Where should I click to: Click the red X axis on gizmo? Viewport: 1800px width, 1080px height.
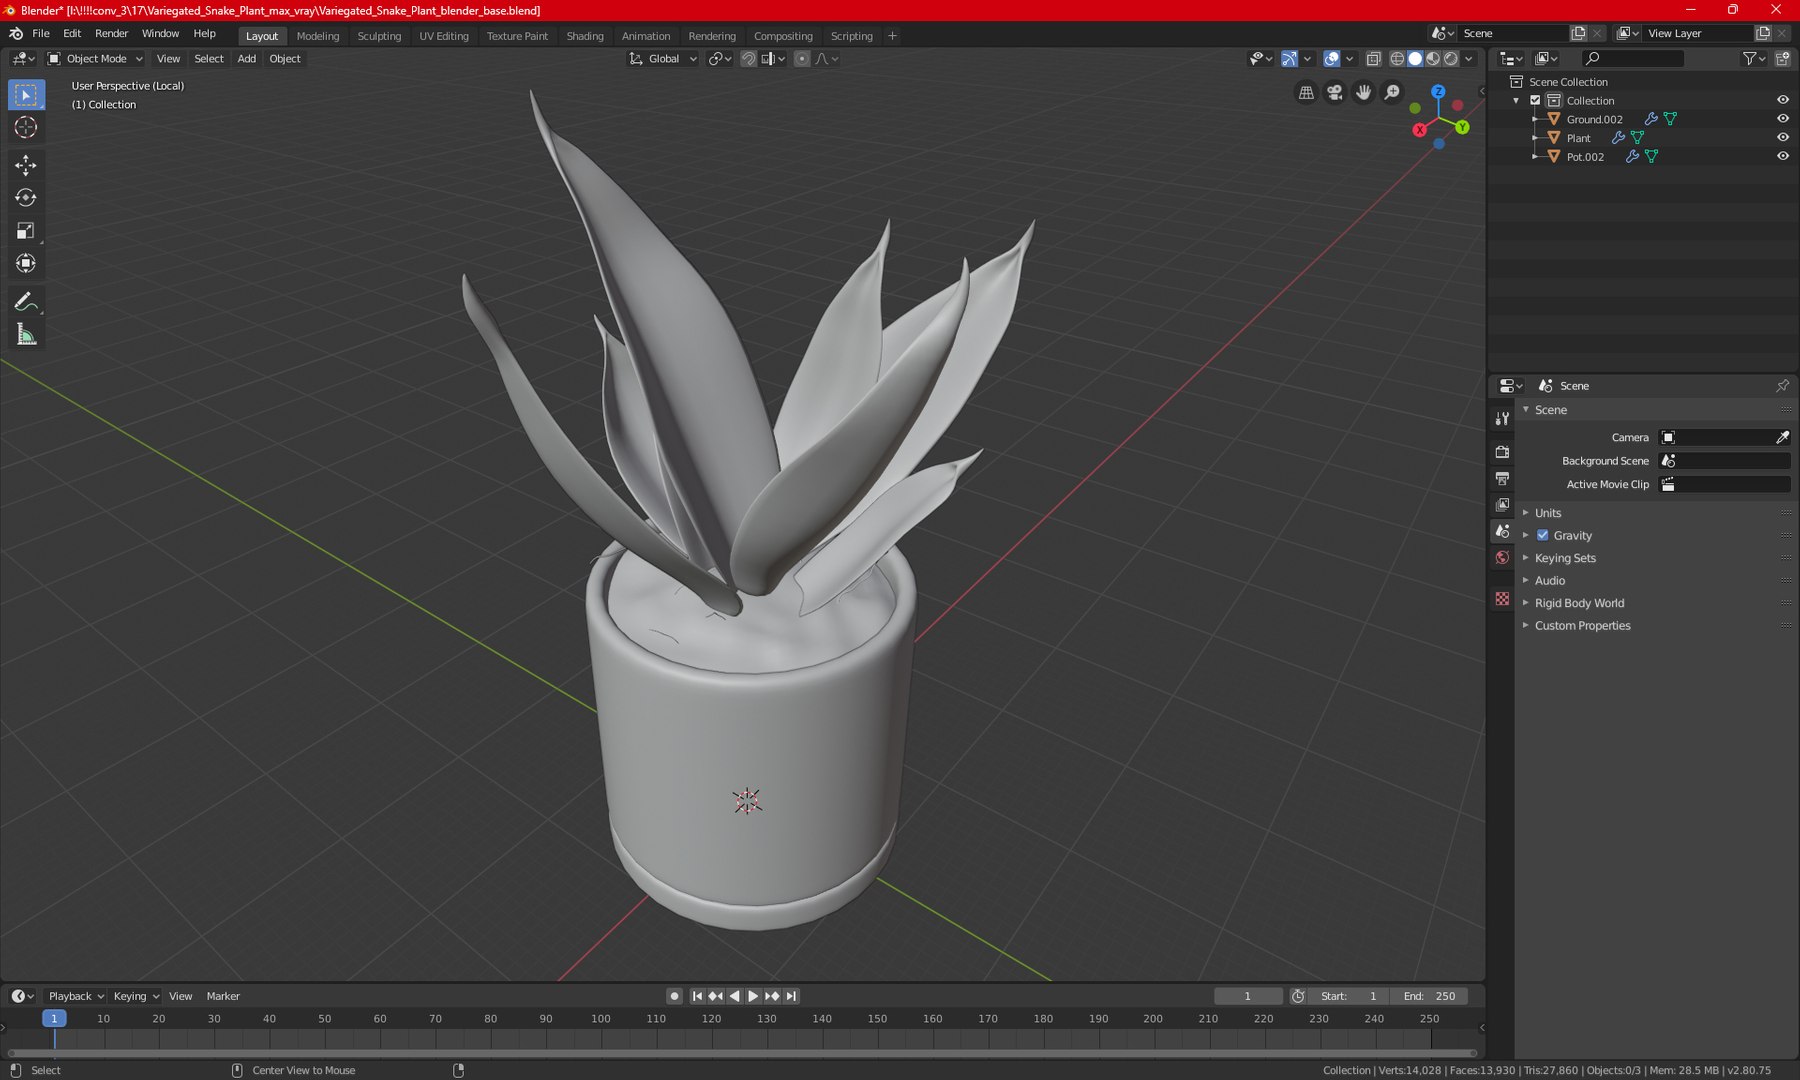(x=1420, y=130)
